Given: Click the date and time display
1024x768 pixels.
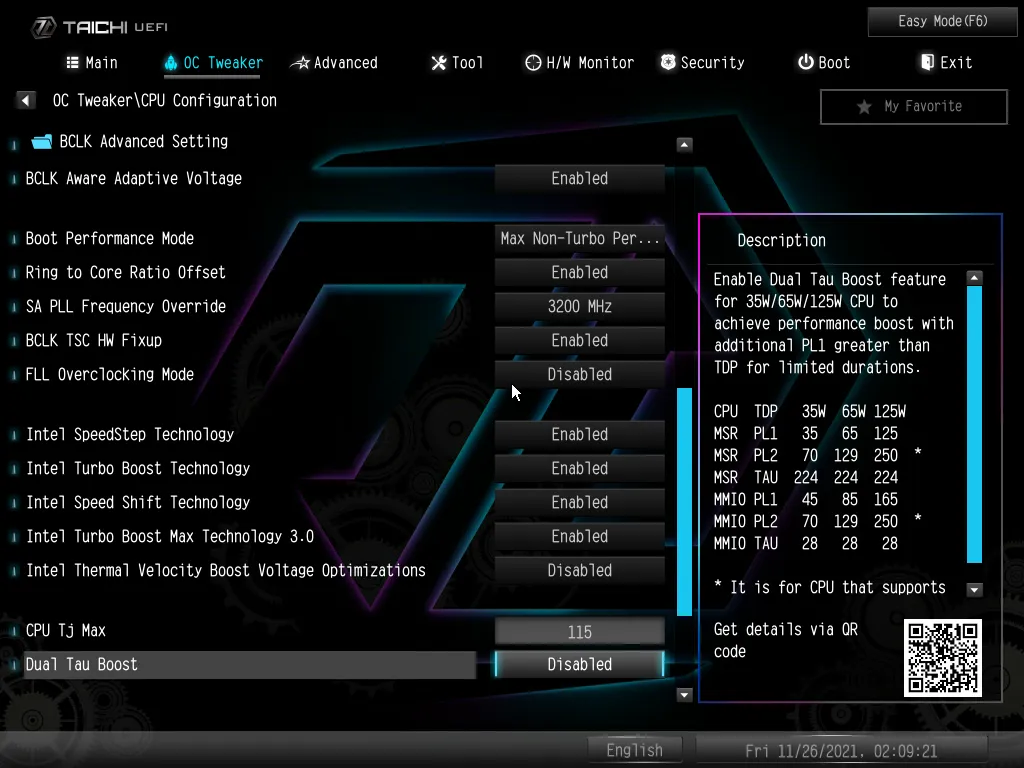Looking at the screenshot, I should click(841, 751).
